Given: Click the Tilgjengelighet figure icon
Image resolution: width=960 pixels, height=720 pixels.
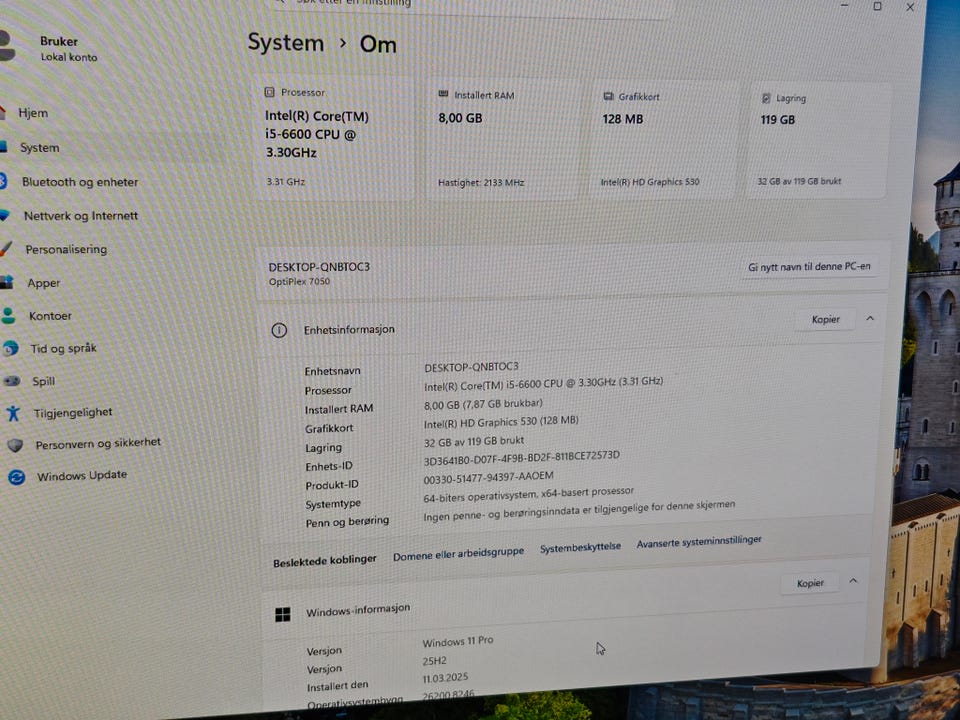Looking at the screenshot, I should tap(13, 413).
